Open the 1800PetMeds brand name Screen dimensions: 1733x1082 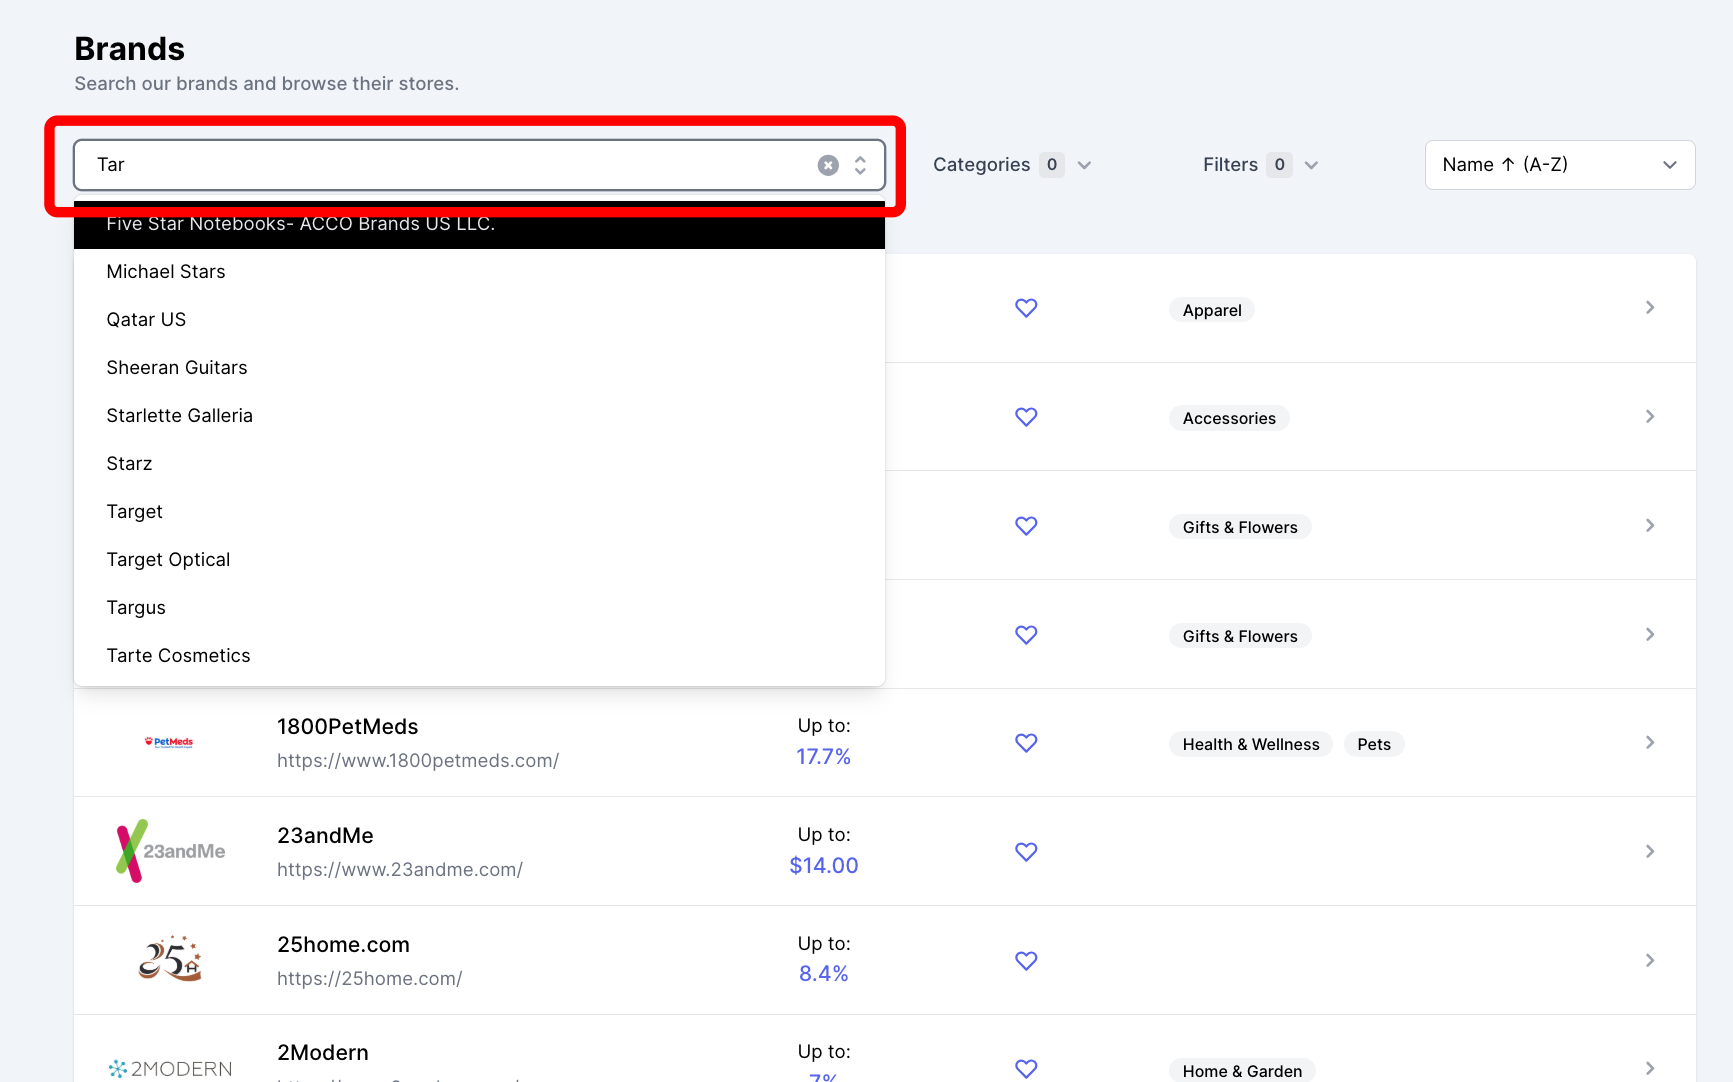click(x=347, y=727)
